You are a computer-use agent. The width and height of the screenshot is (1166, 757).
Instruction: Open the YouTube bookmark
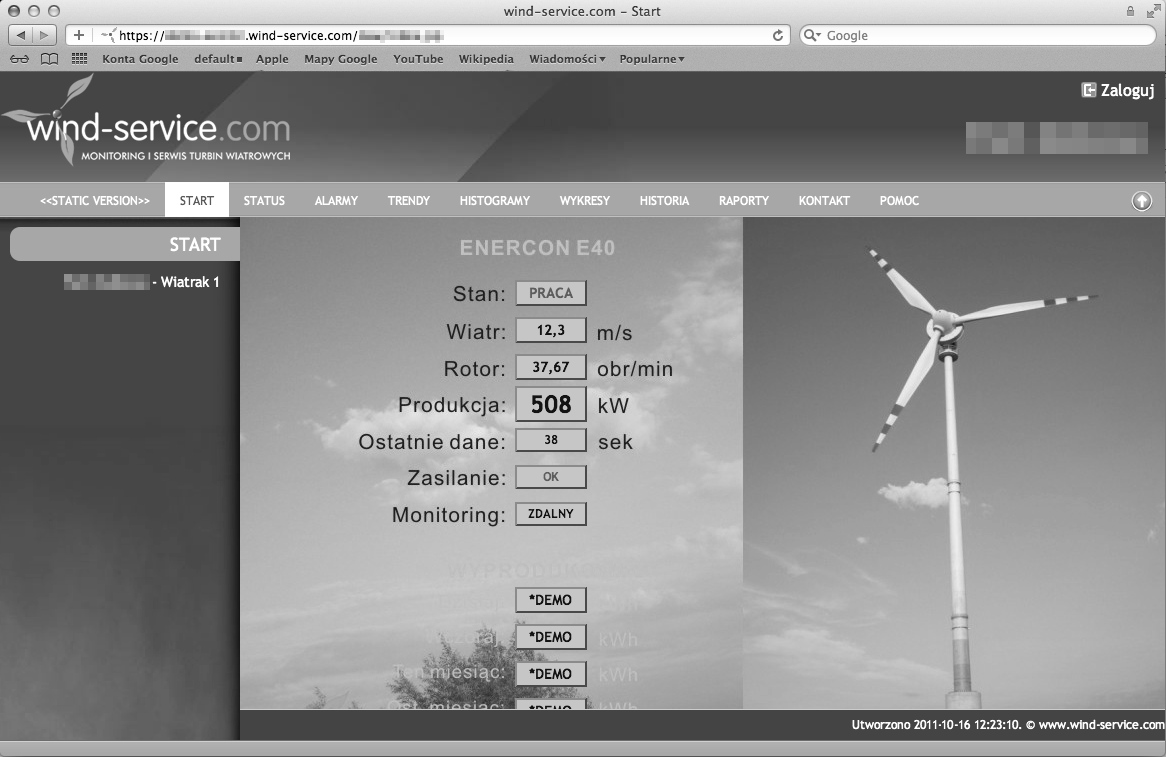(x=418, y=59)
